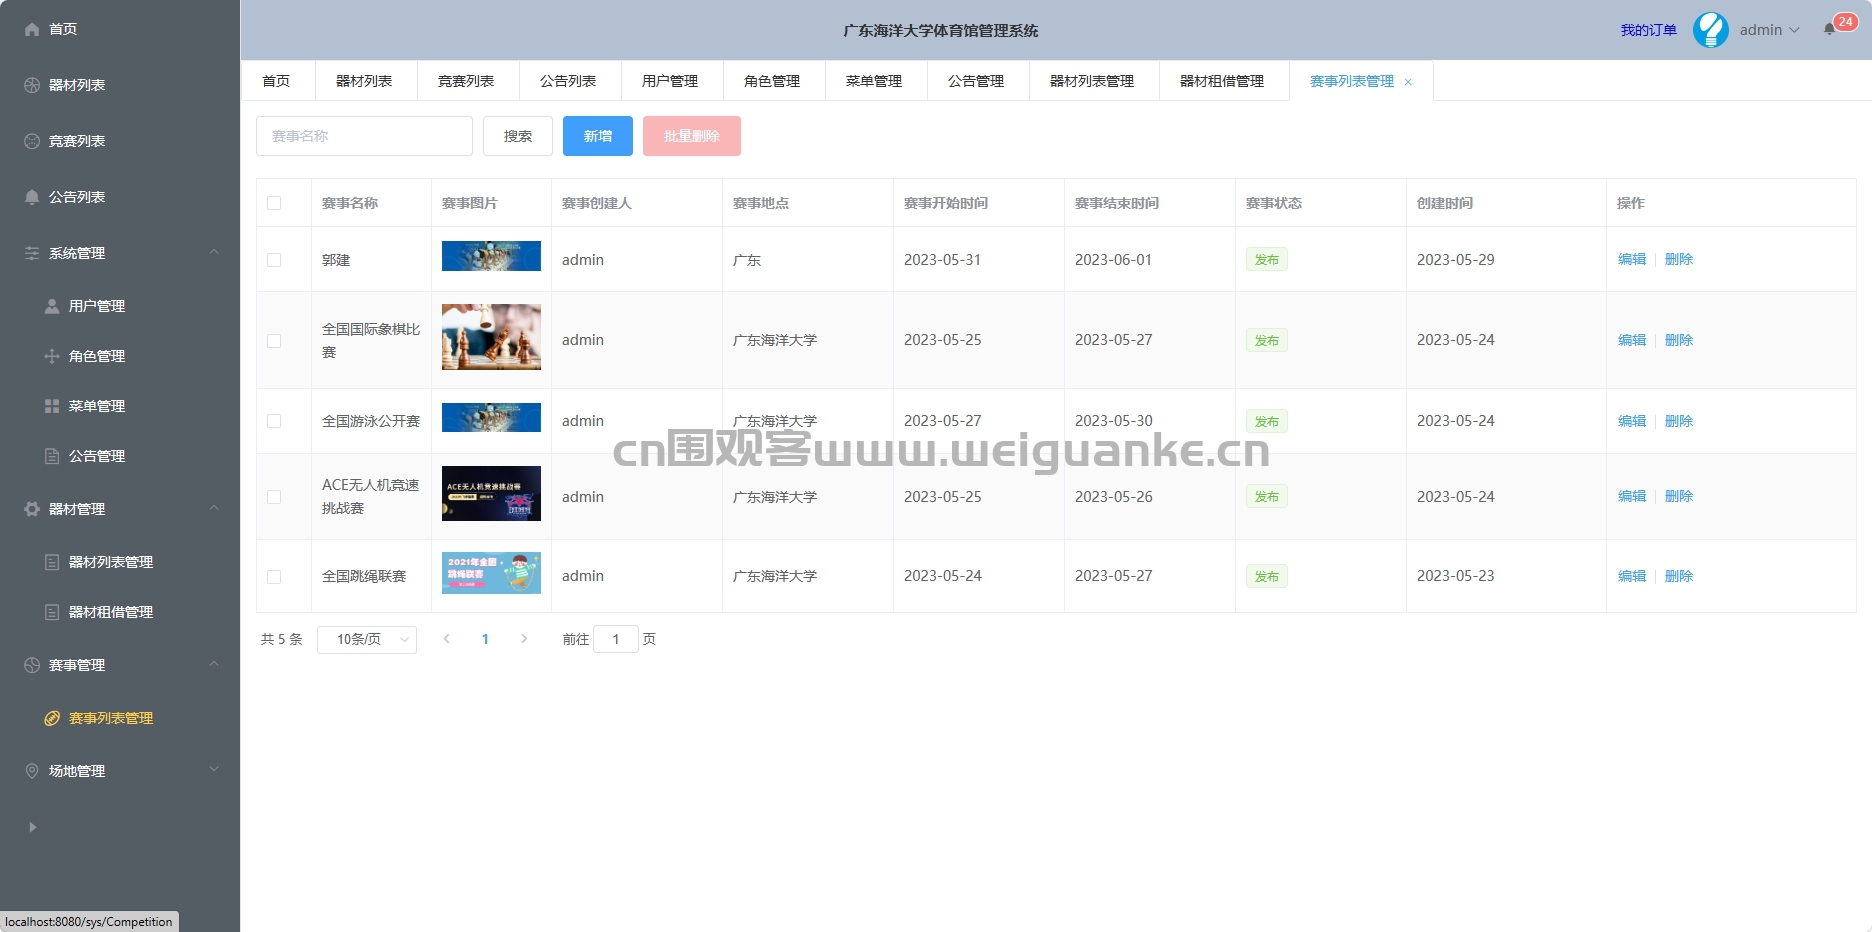The height and width of the screenshot is (932, 1872).
Task: Open the chess competition thumbnail image
Action: (x=491, y=337)
